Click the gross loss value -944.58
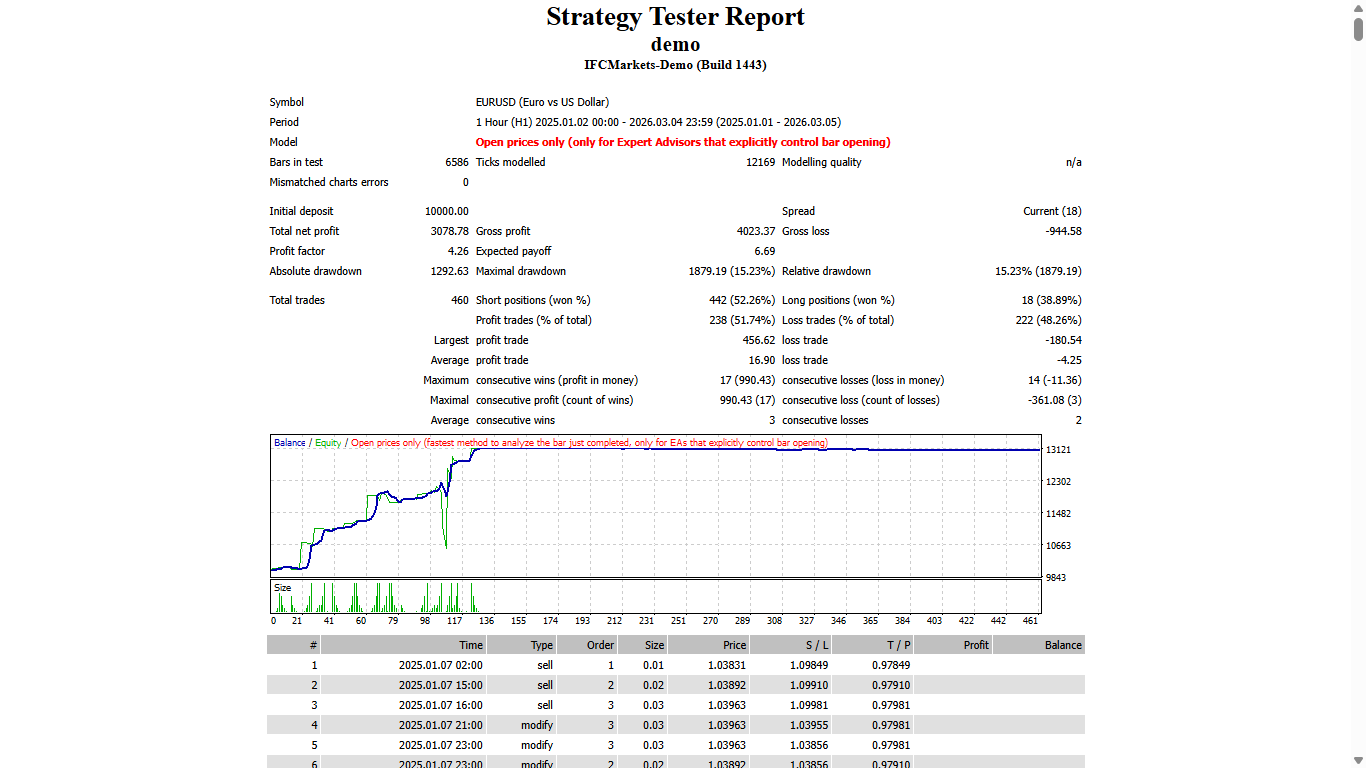This screenshot has height=768, width=1366. [1062, 231]
